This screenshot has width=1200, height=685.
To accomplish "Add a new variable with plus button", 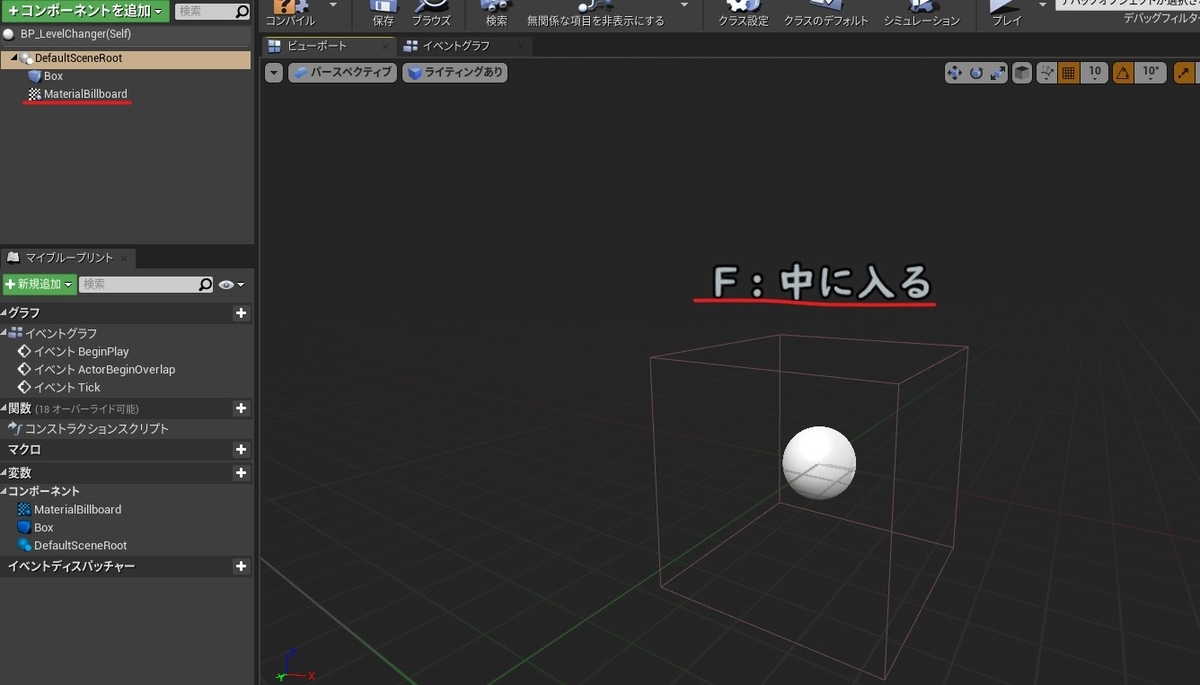I will point(240,473).
